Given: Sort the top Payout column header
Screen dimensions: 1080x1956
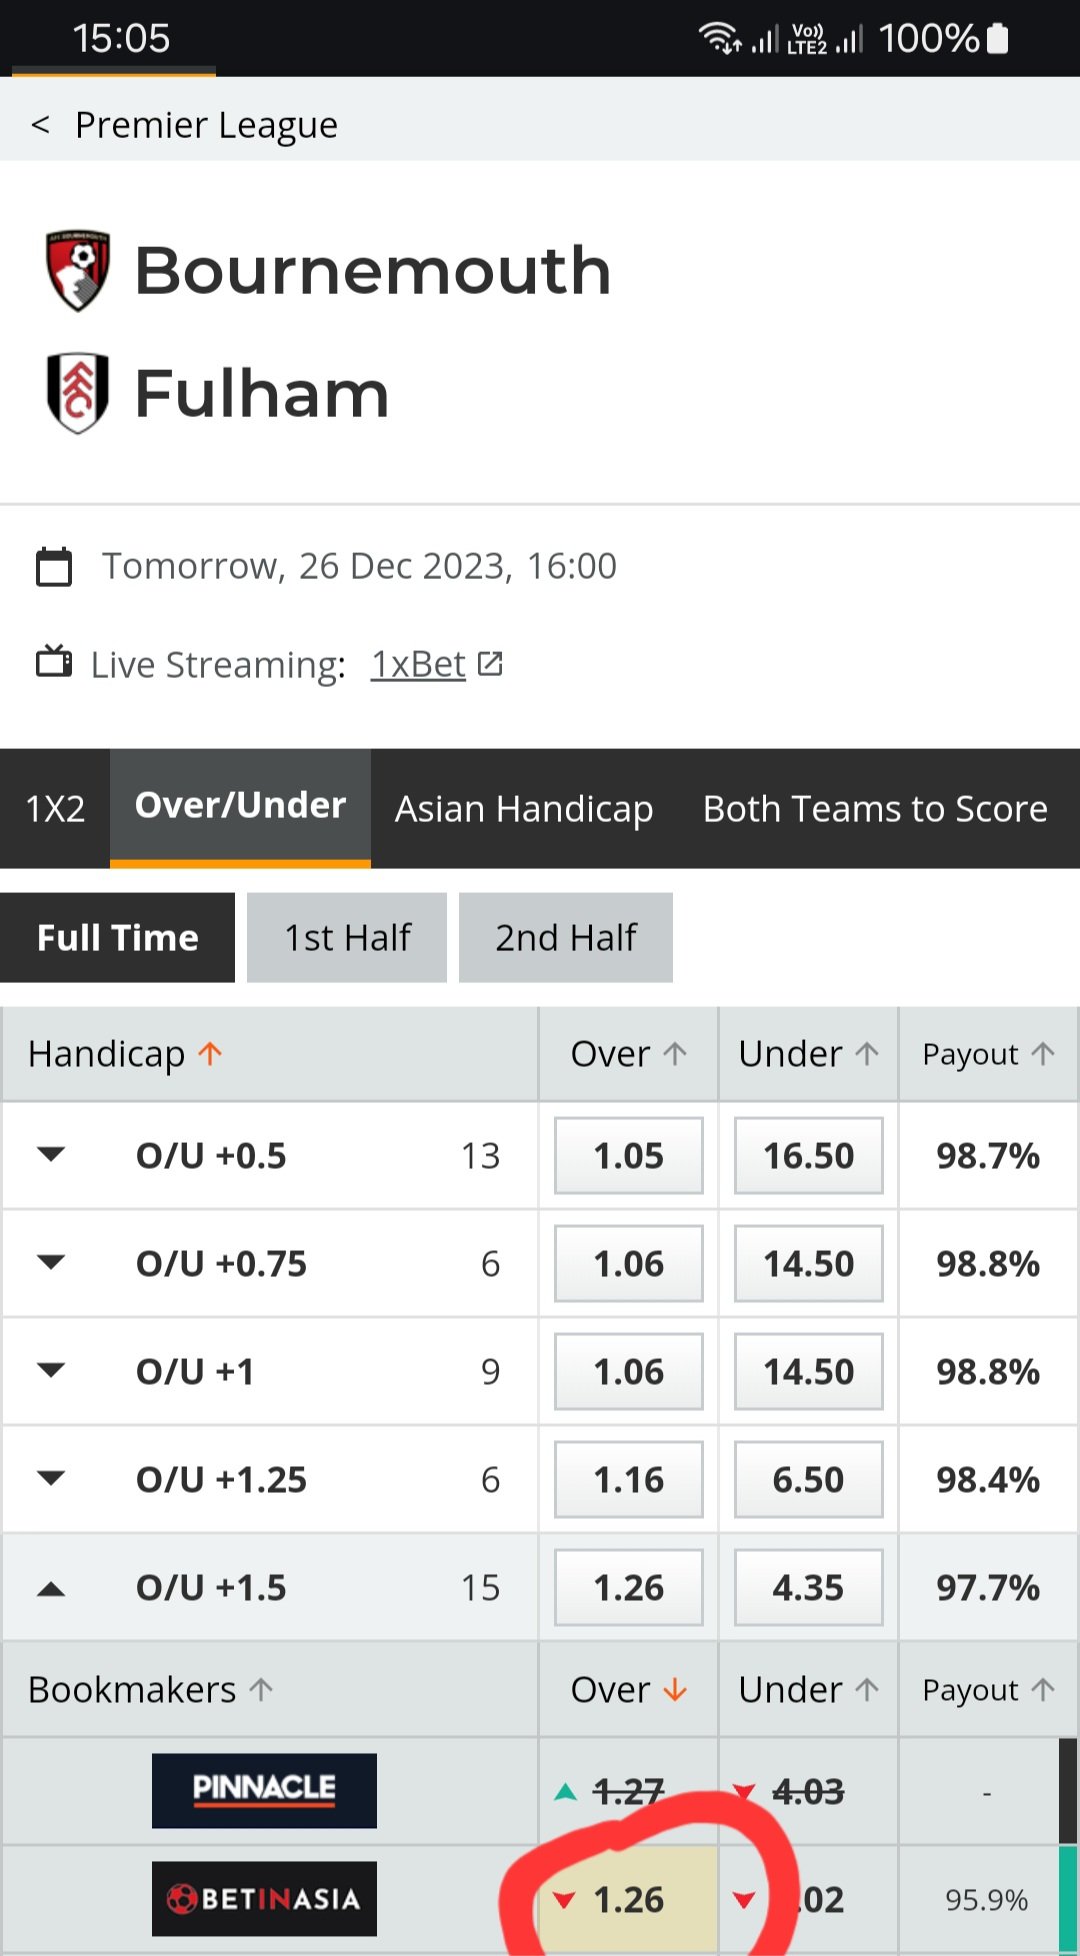Looking at the screenshot, I should click(987, 1054).
